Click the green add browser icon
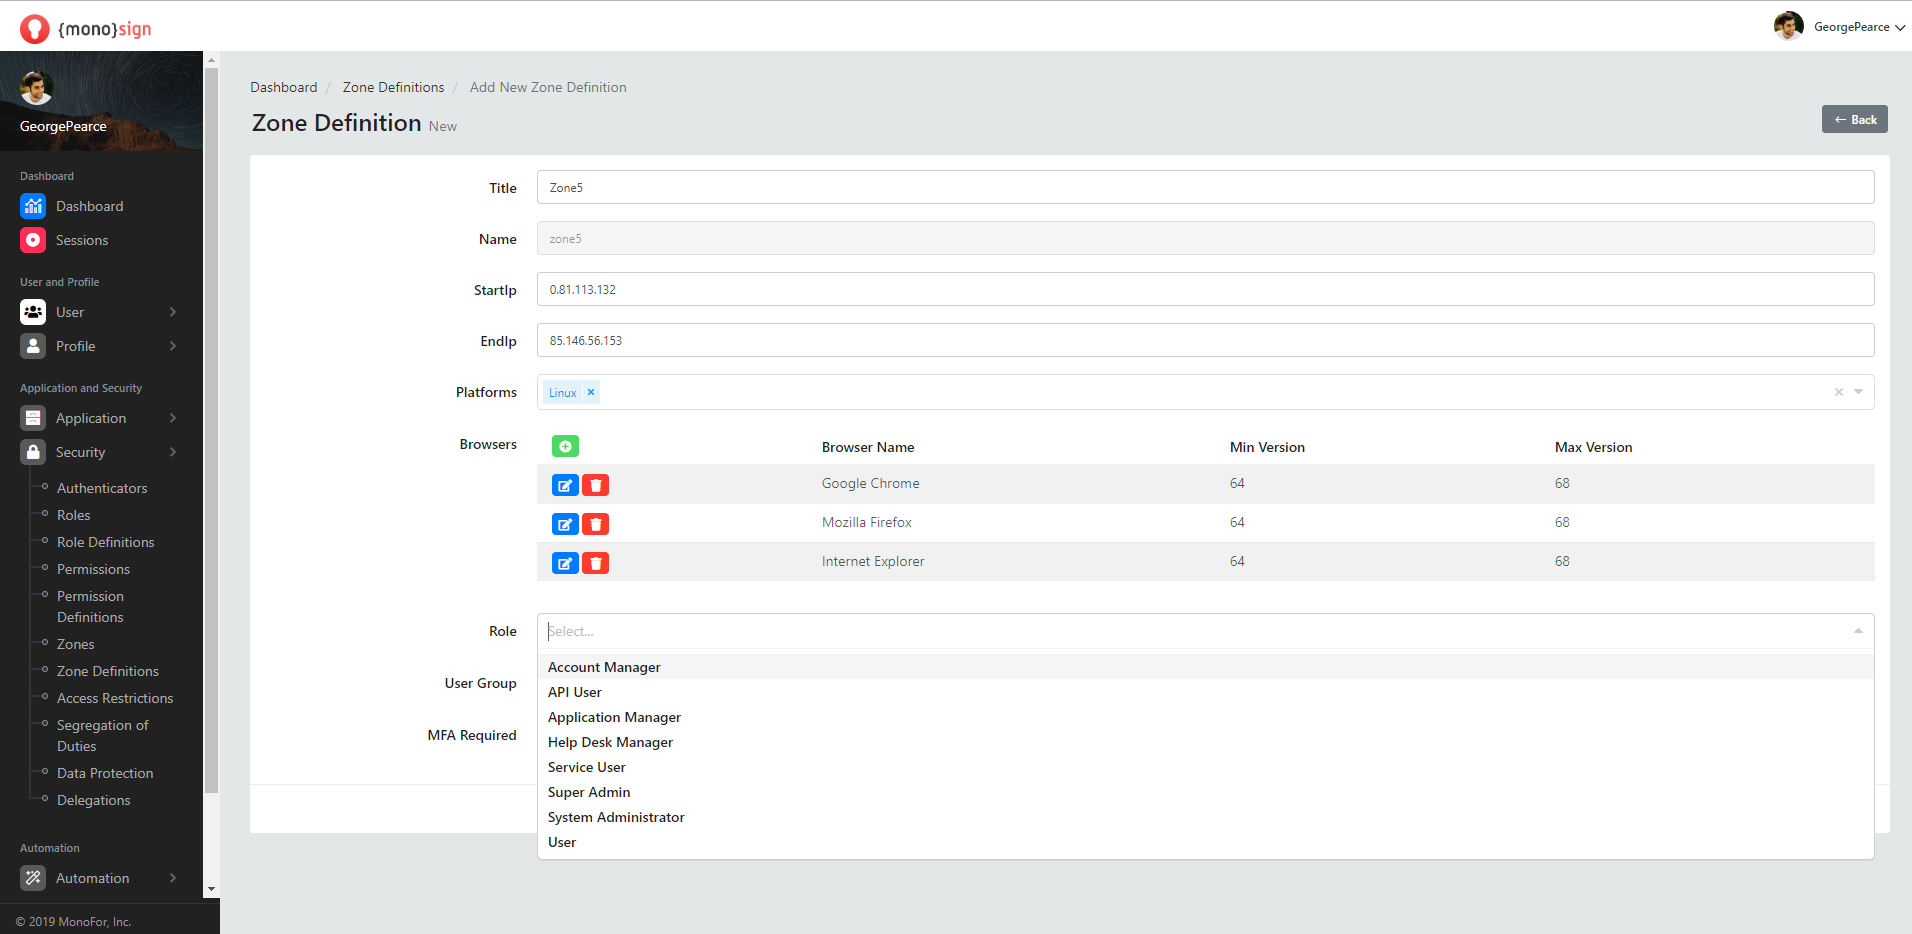Viewport: 1912px width, 934px height. tap(565, 446)
